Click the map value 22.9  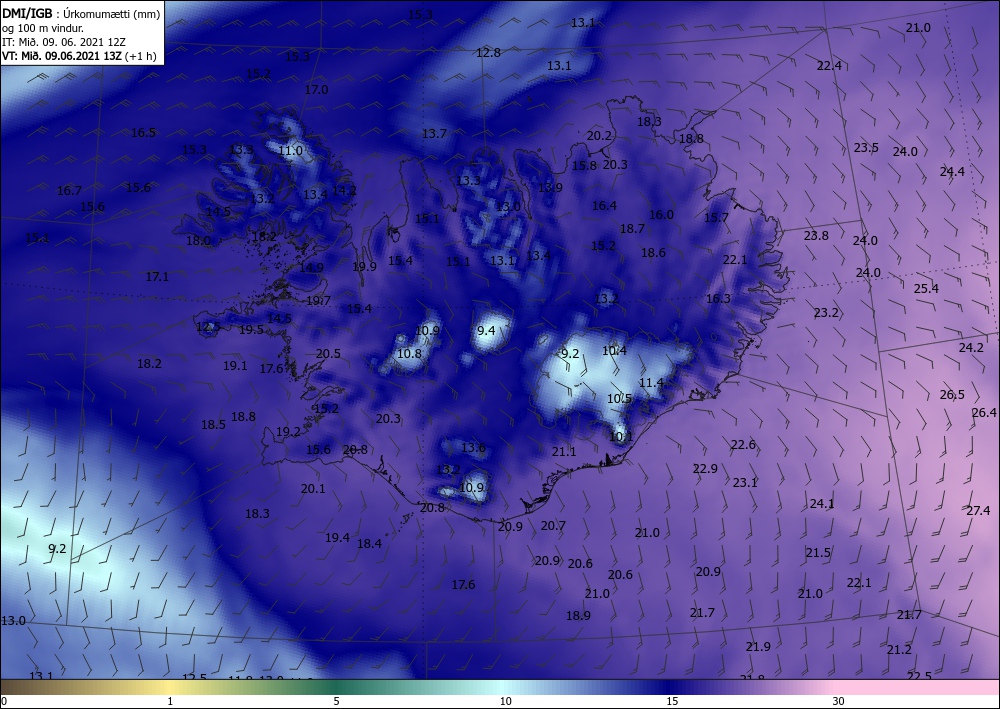(x=705, y=469)
